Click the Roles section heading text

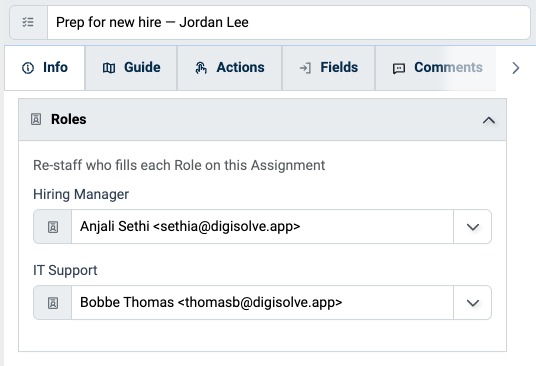[x=69, y=119]
